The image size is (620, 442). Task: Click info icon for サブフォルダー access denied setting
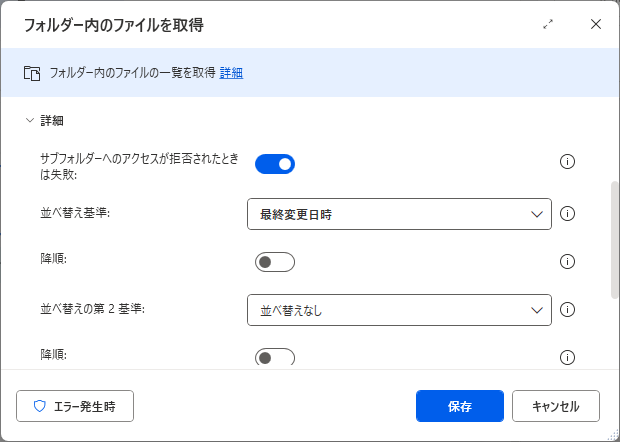[x=567, y=162]
